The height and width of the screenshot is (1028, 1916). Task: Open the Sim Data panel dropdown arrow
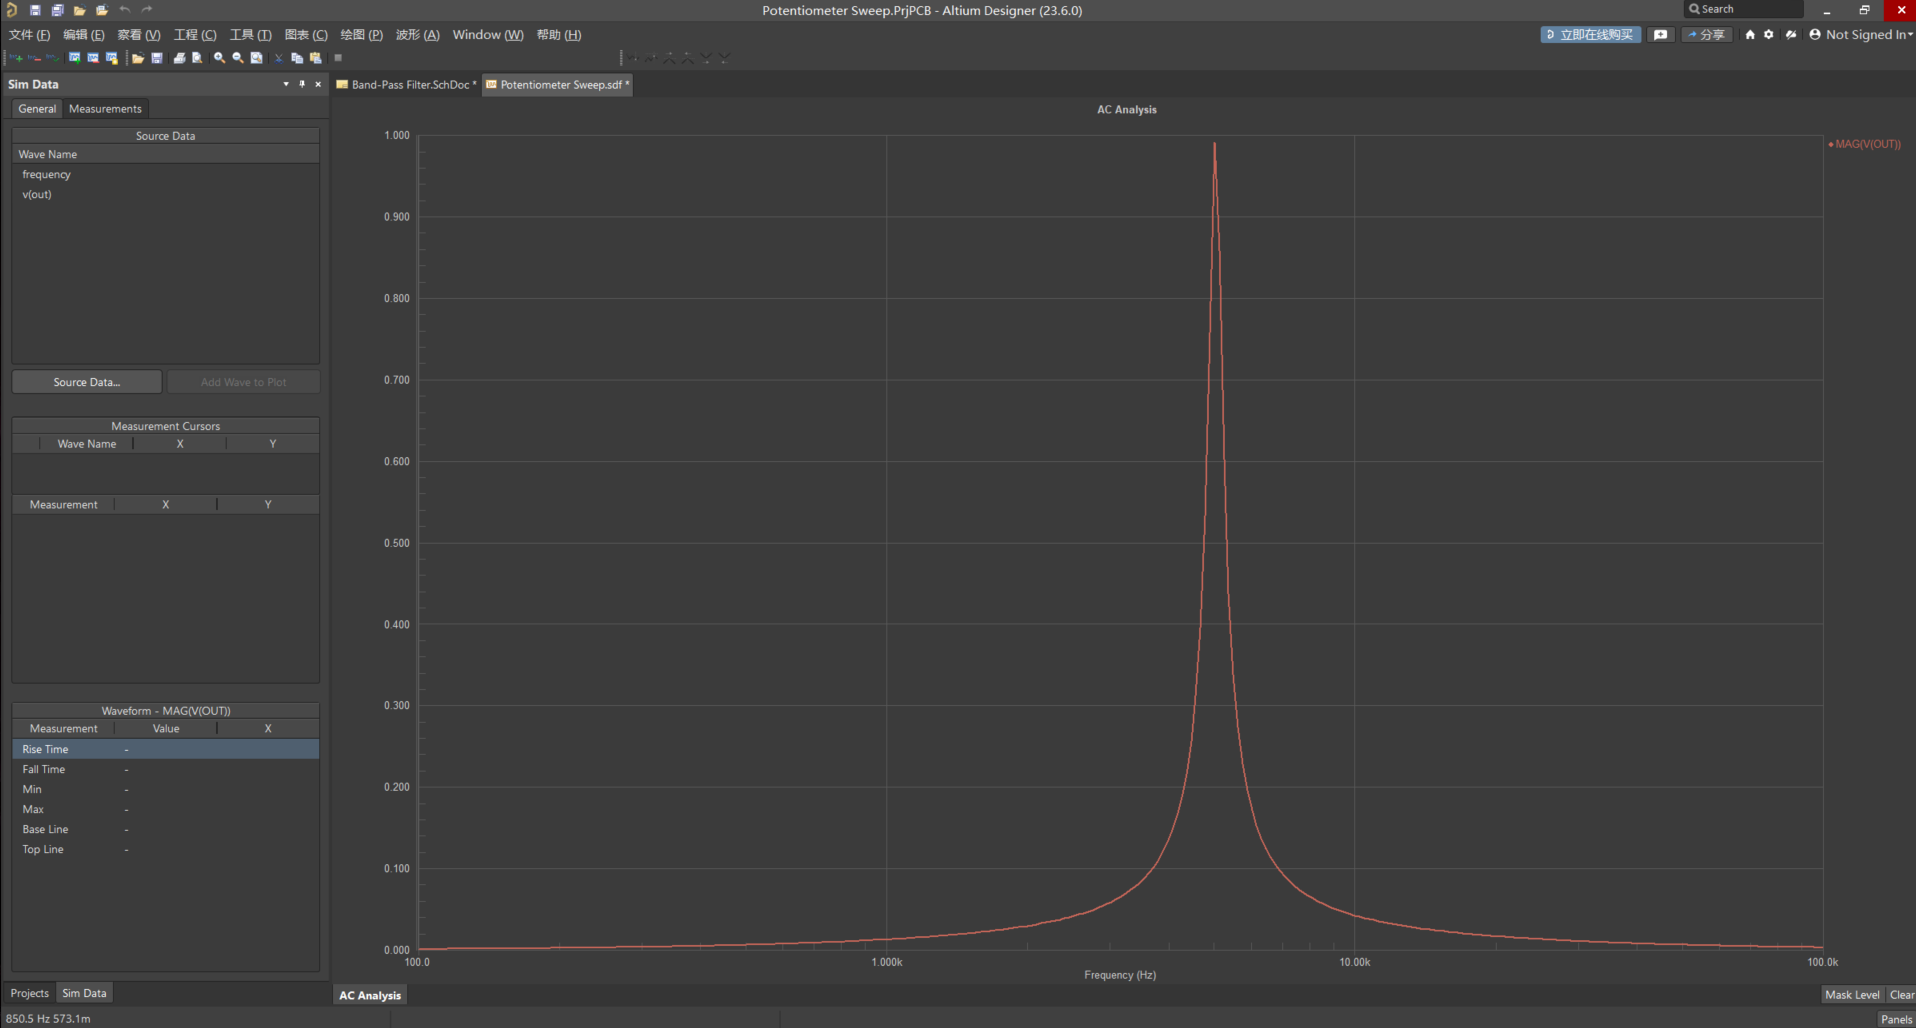point(286,84)
